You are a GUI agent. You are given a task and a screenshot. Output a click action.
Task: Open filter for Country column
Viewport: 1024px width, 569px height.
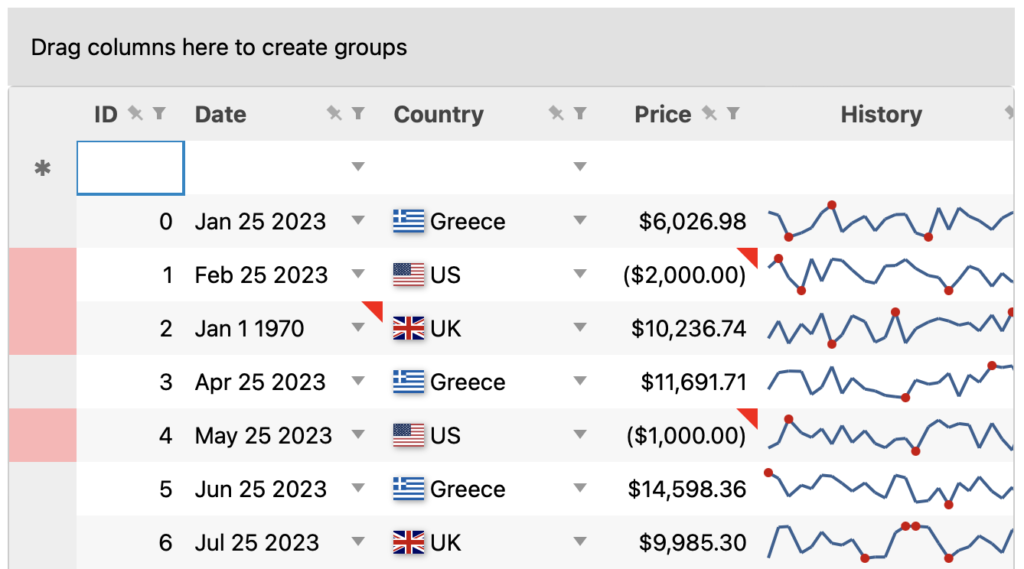click(x=580, y=114)
